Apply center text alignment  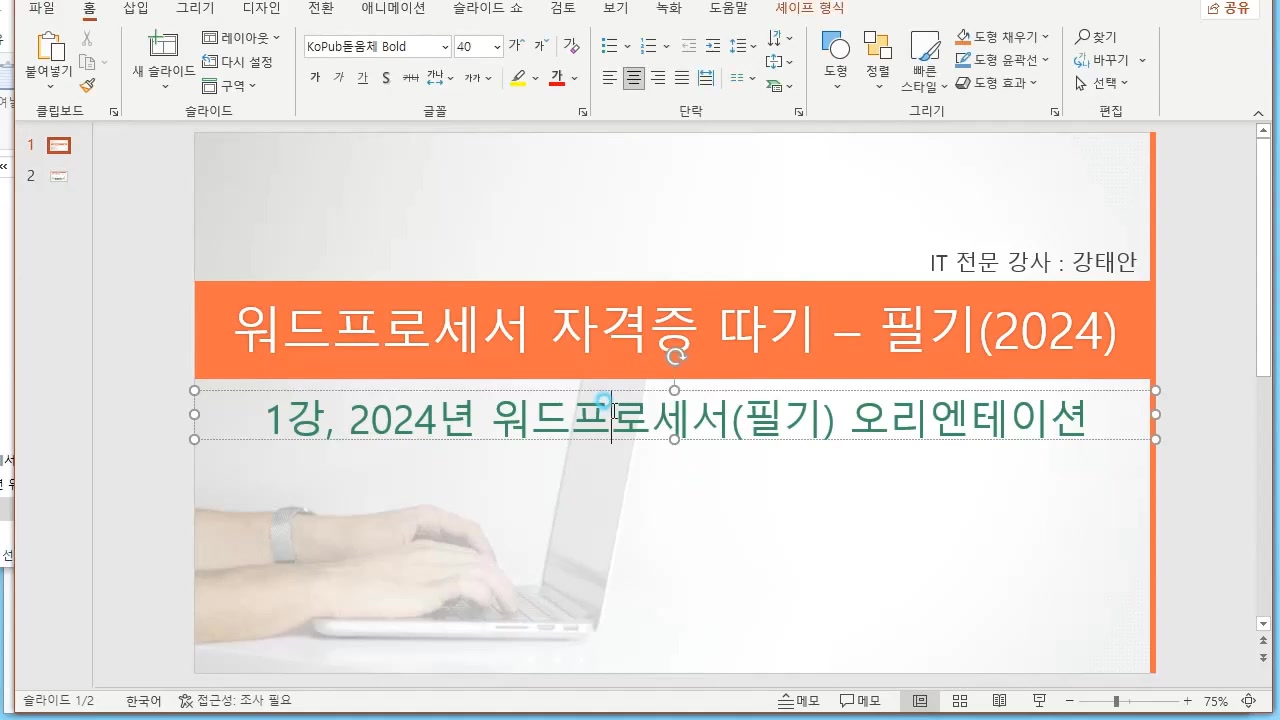pos(633,78)
